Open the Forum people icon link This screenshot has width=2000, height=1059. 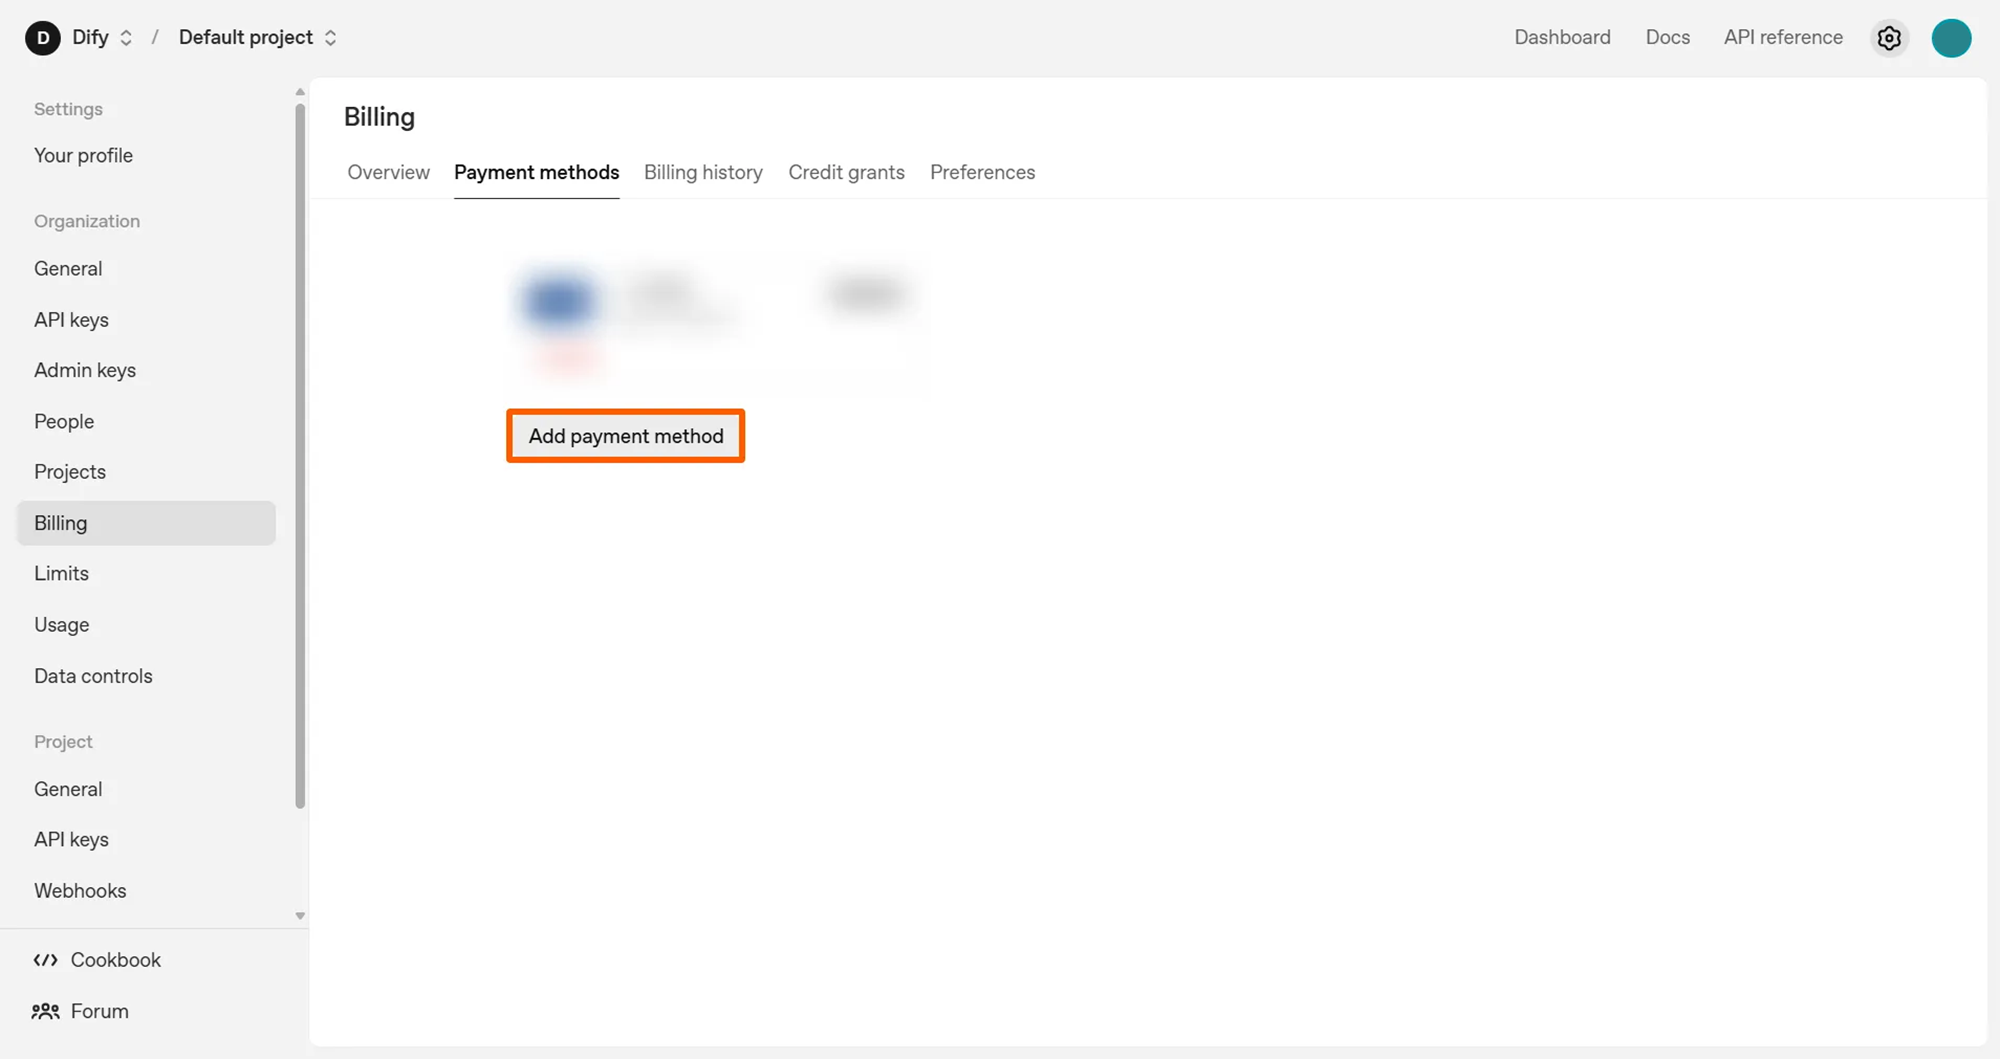tap(46, 1011)
